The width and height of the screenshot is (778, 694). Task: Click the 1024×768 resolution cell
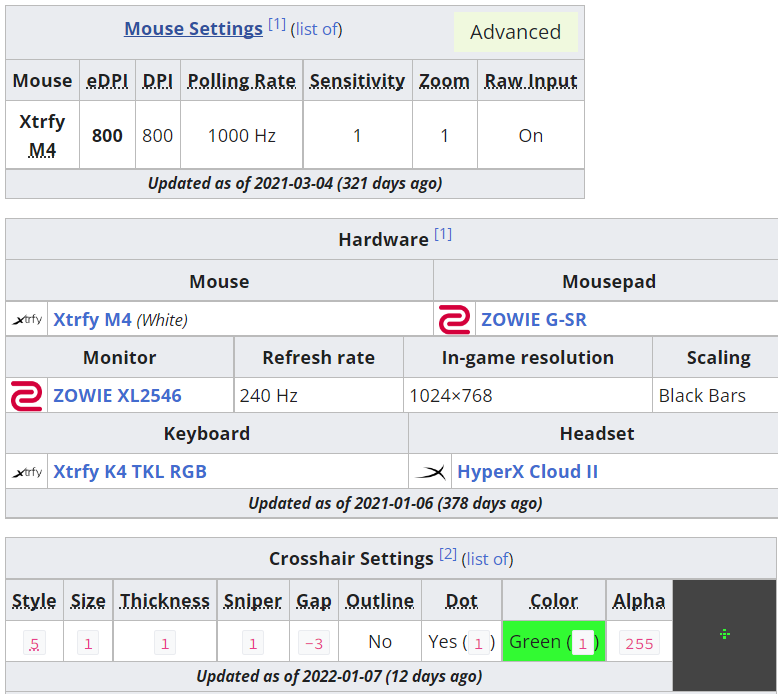[x=527, y=395]
